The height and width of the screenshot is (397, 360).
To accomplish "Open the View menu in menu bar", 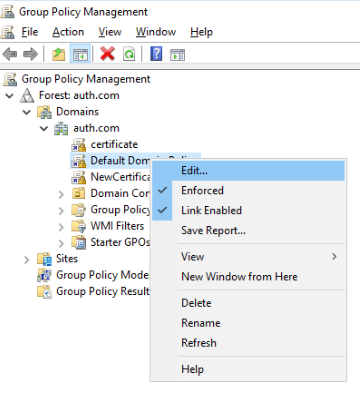I will [110, 32].
